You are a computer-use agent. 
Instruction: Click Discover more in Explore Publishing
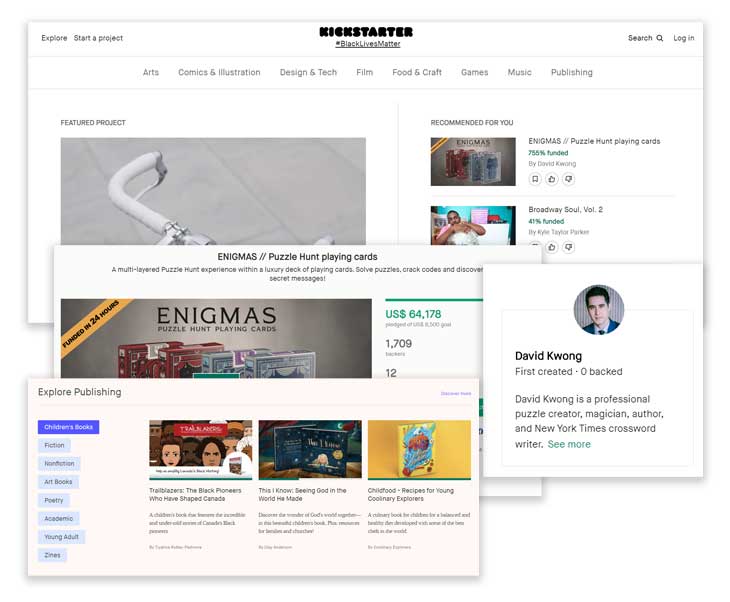click(x=456, y=394)
